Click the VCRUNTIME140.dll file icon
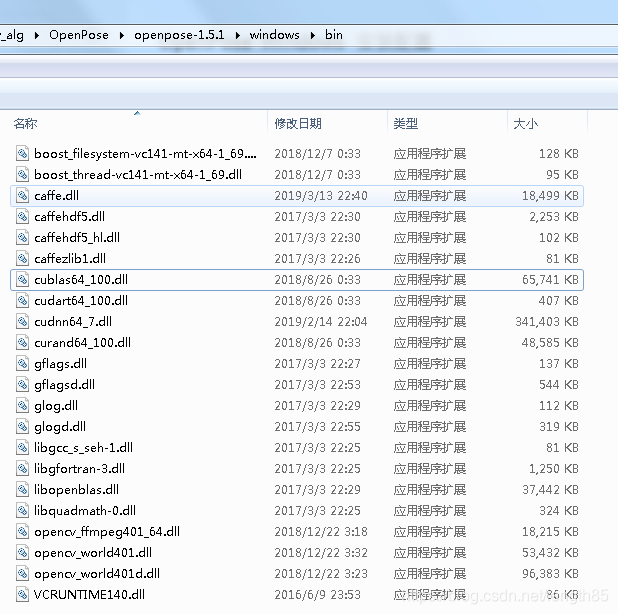Screen dimensions: 618x614 coord(22,594)
